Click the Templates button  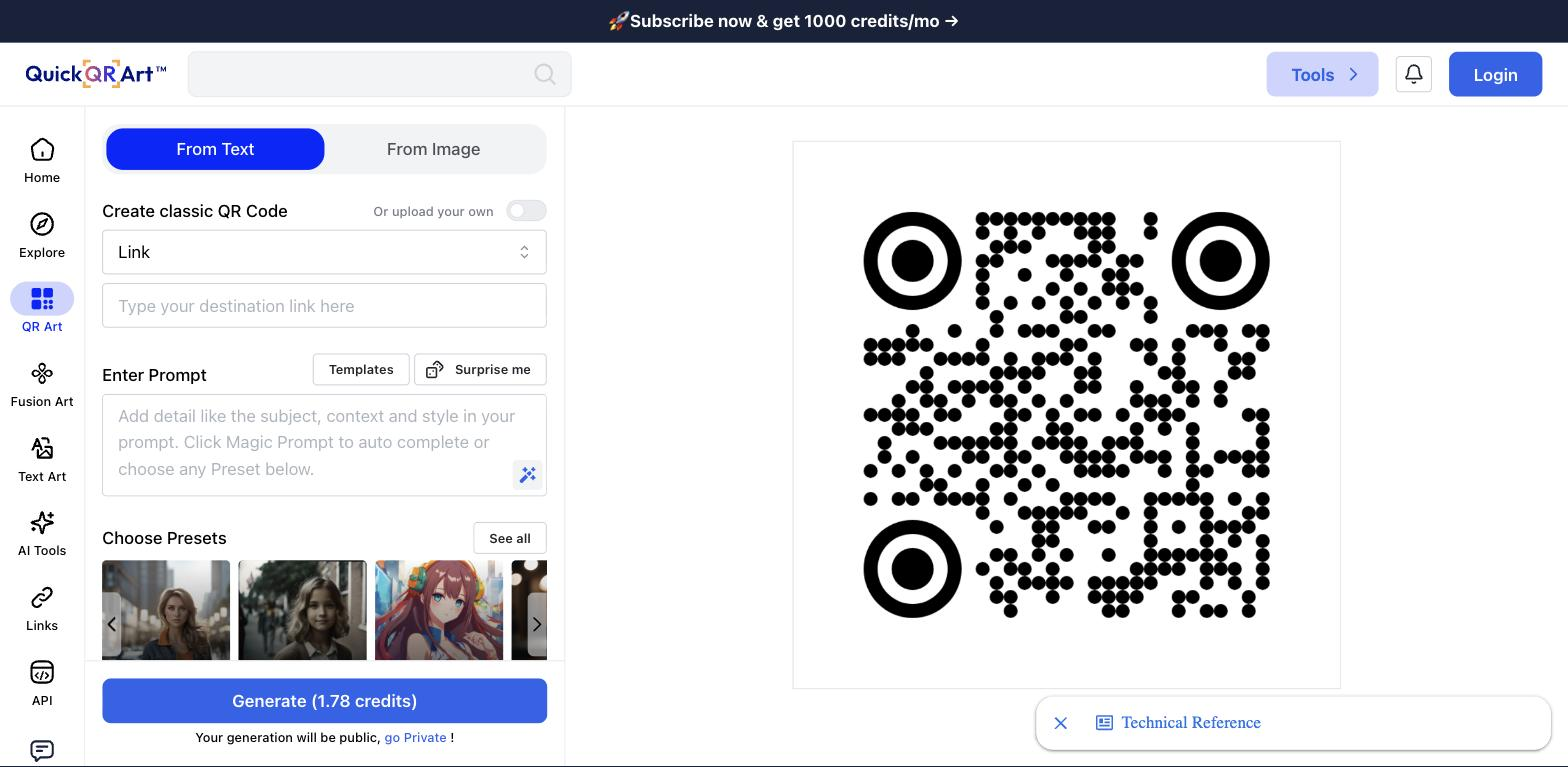point(361,369)
